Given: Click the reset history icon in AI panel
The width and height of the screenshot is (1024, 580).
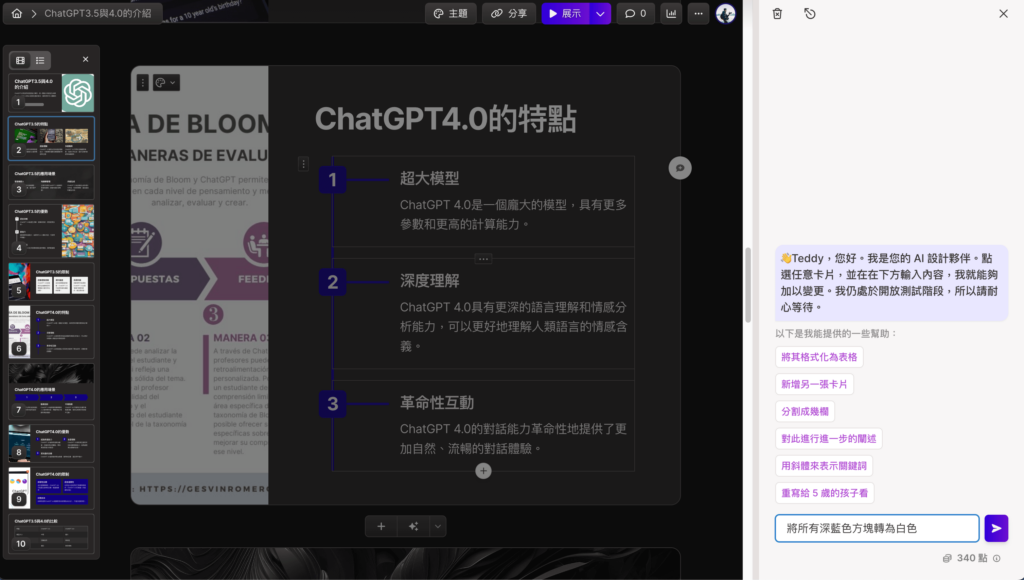Looking at the screenshot, I should pos(810,14).
